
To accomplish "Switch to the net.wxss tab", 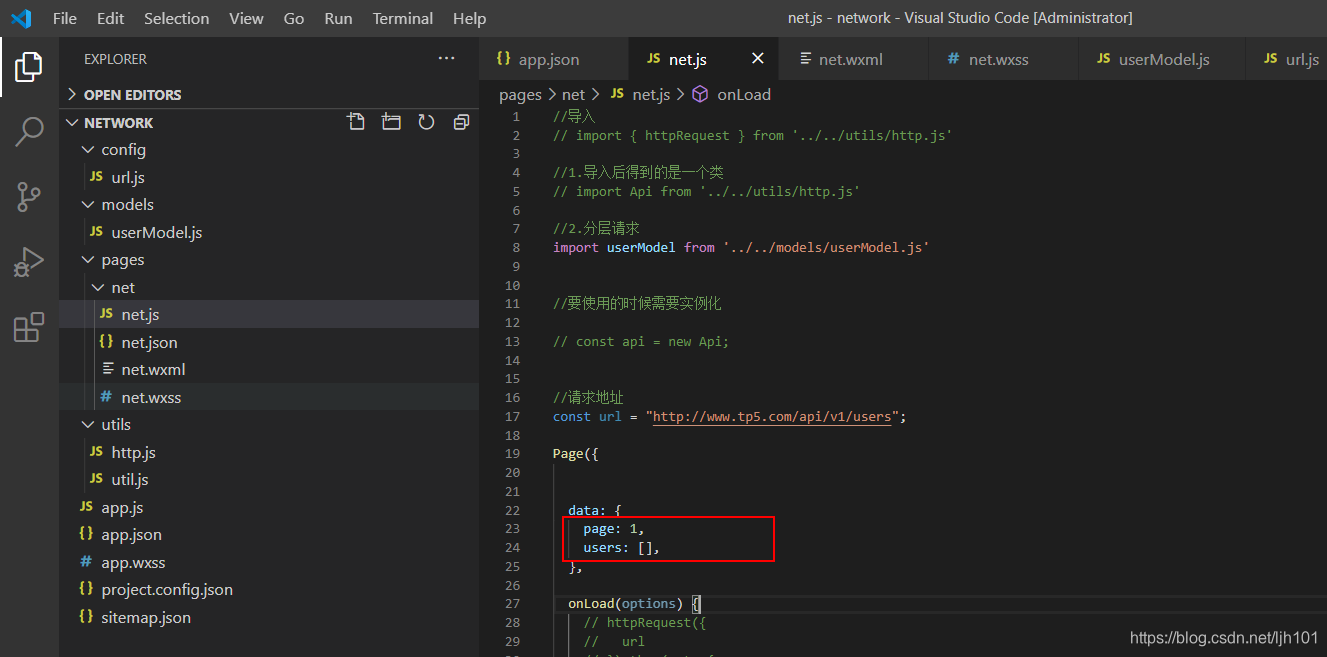I will (1004, 59).
